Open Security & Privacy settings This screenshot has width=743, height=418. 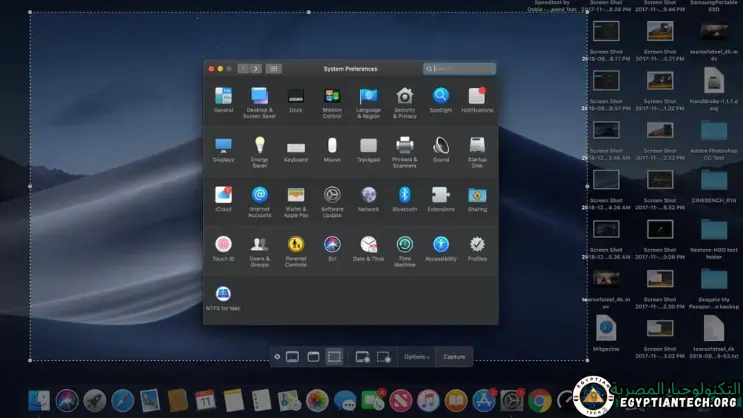[404, 97]
